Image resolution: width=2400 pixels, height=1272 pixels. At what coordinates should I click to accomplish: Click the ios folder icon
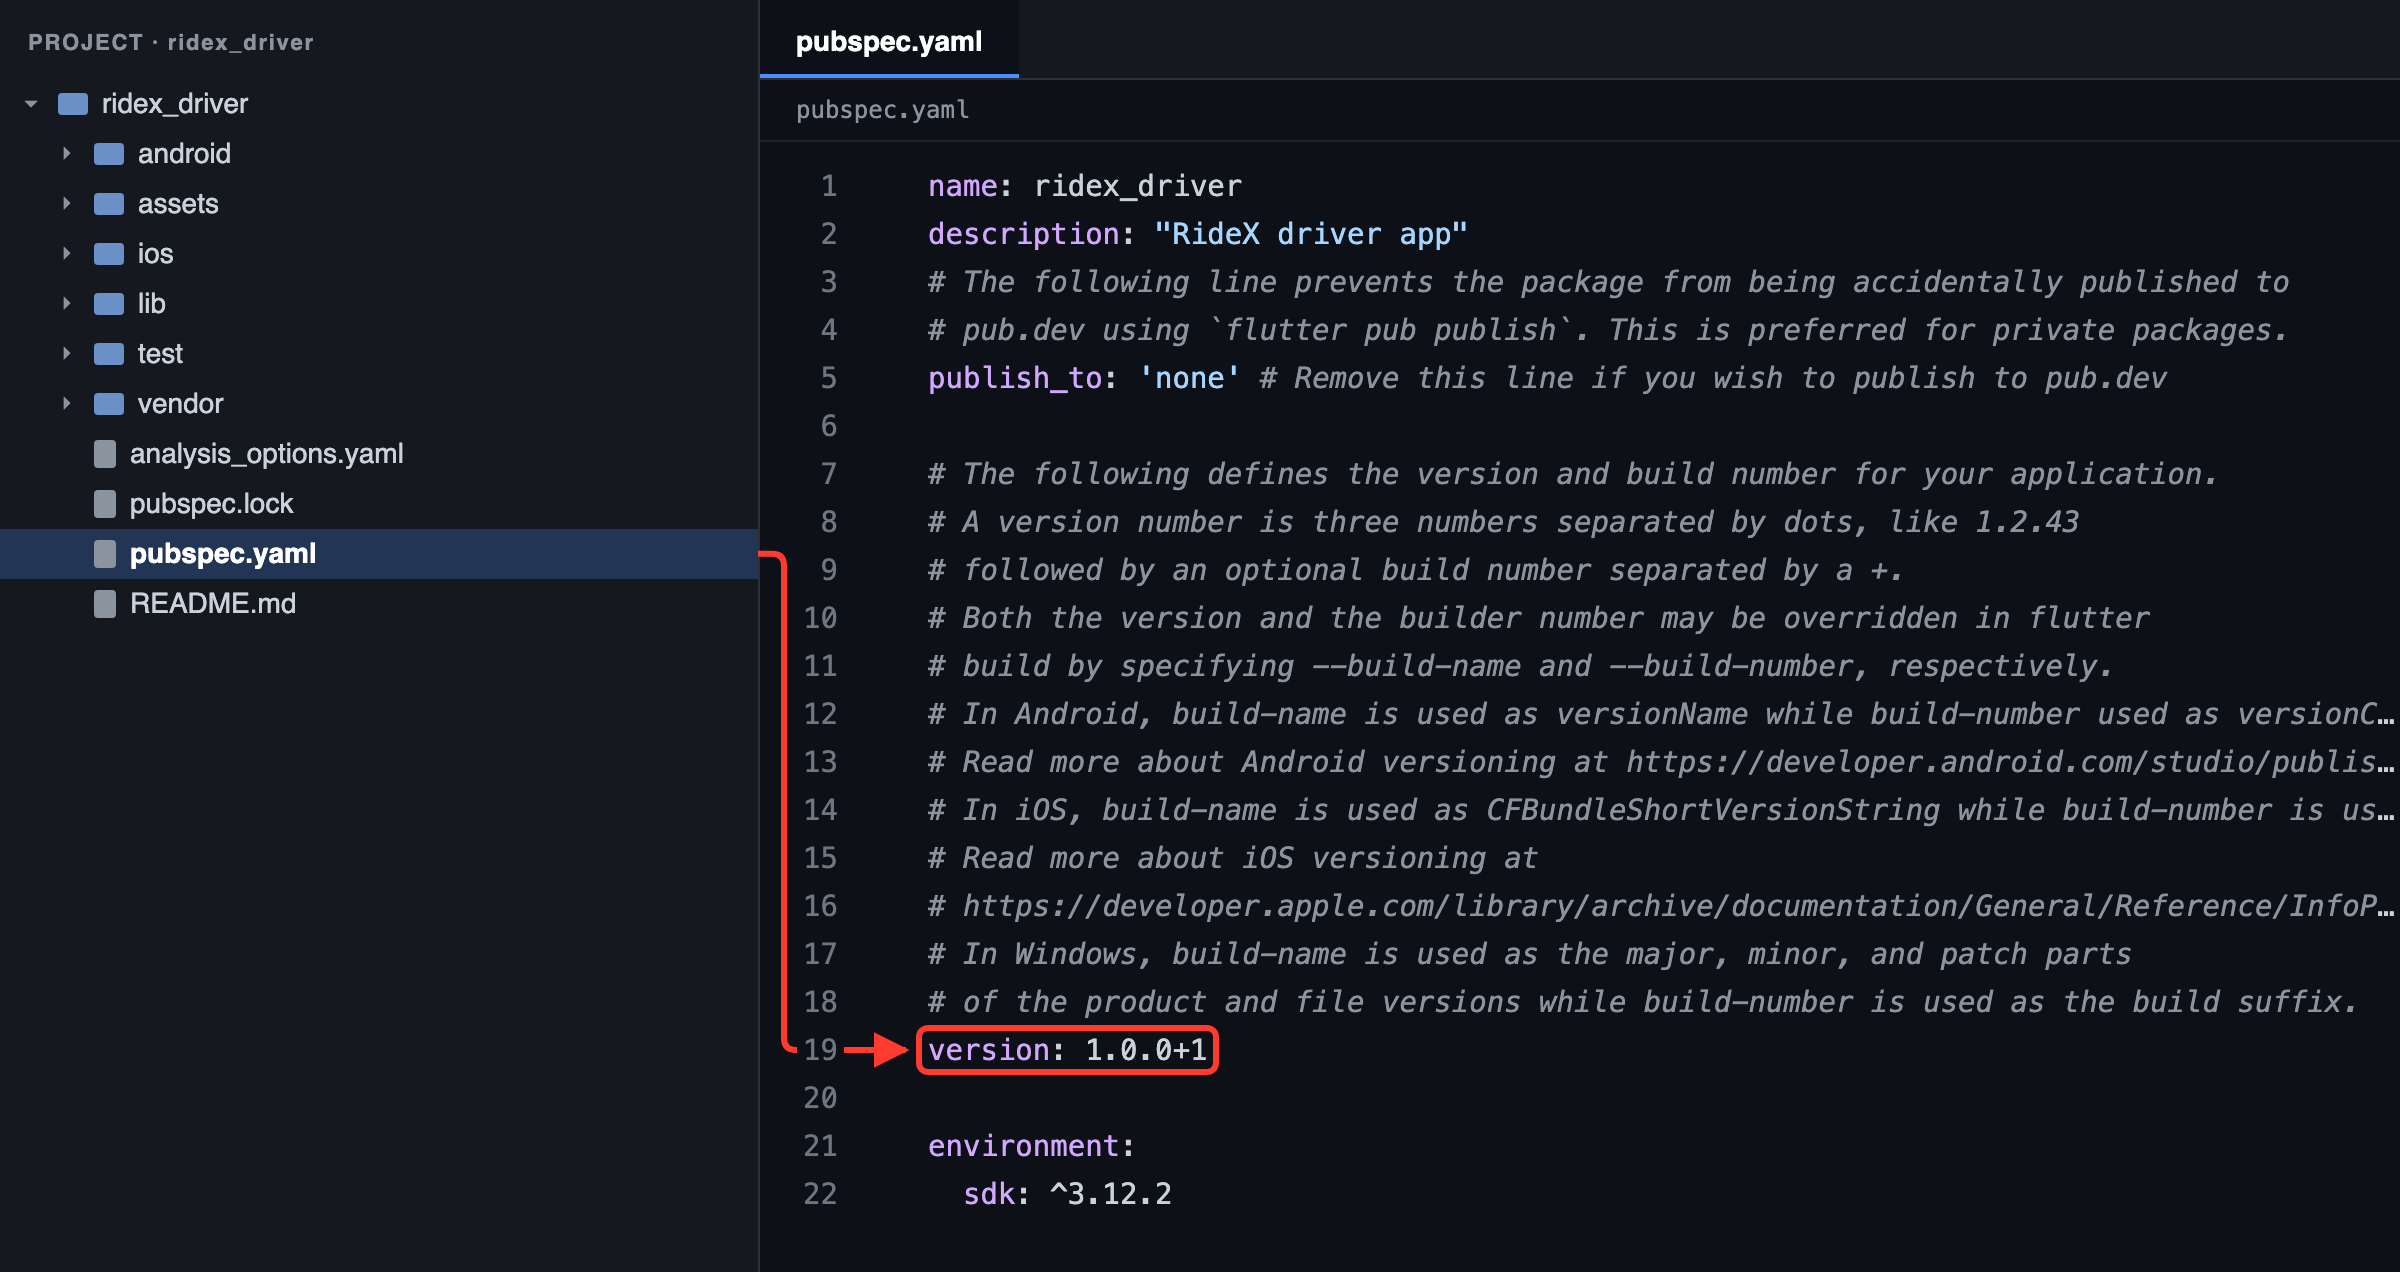(x=109, y=254)
